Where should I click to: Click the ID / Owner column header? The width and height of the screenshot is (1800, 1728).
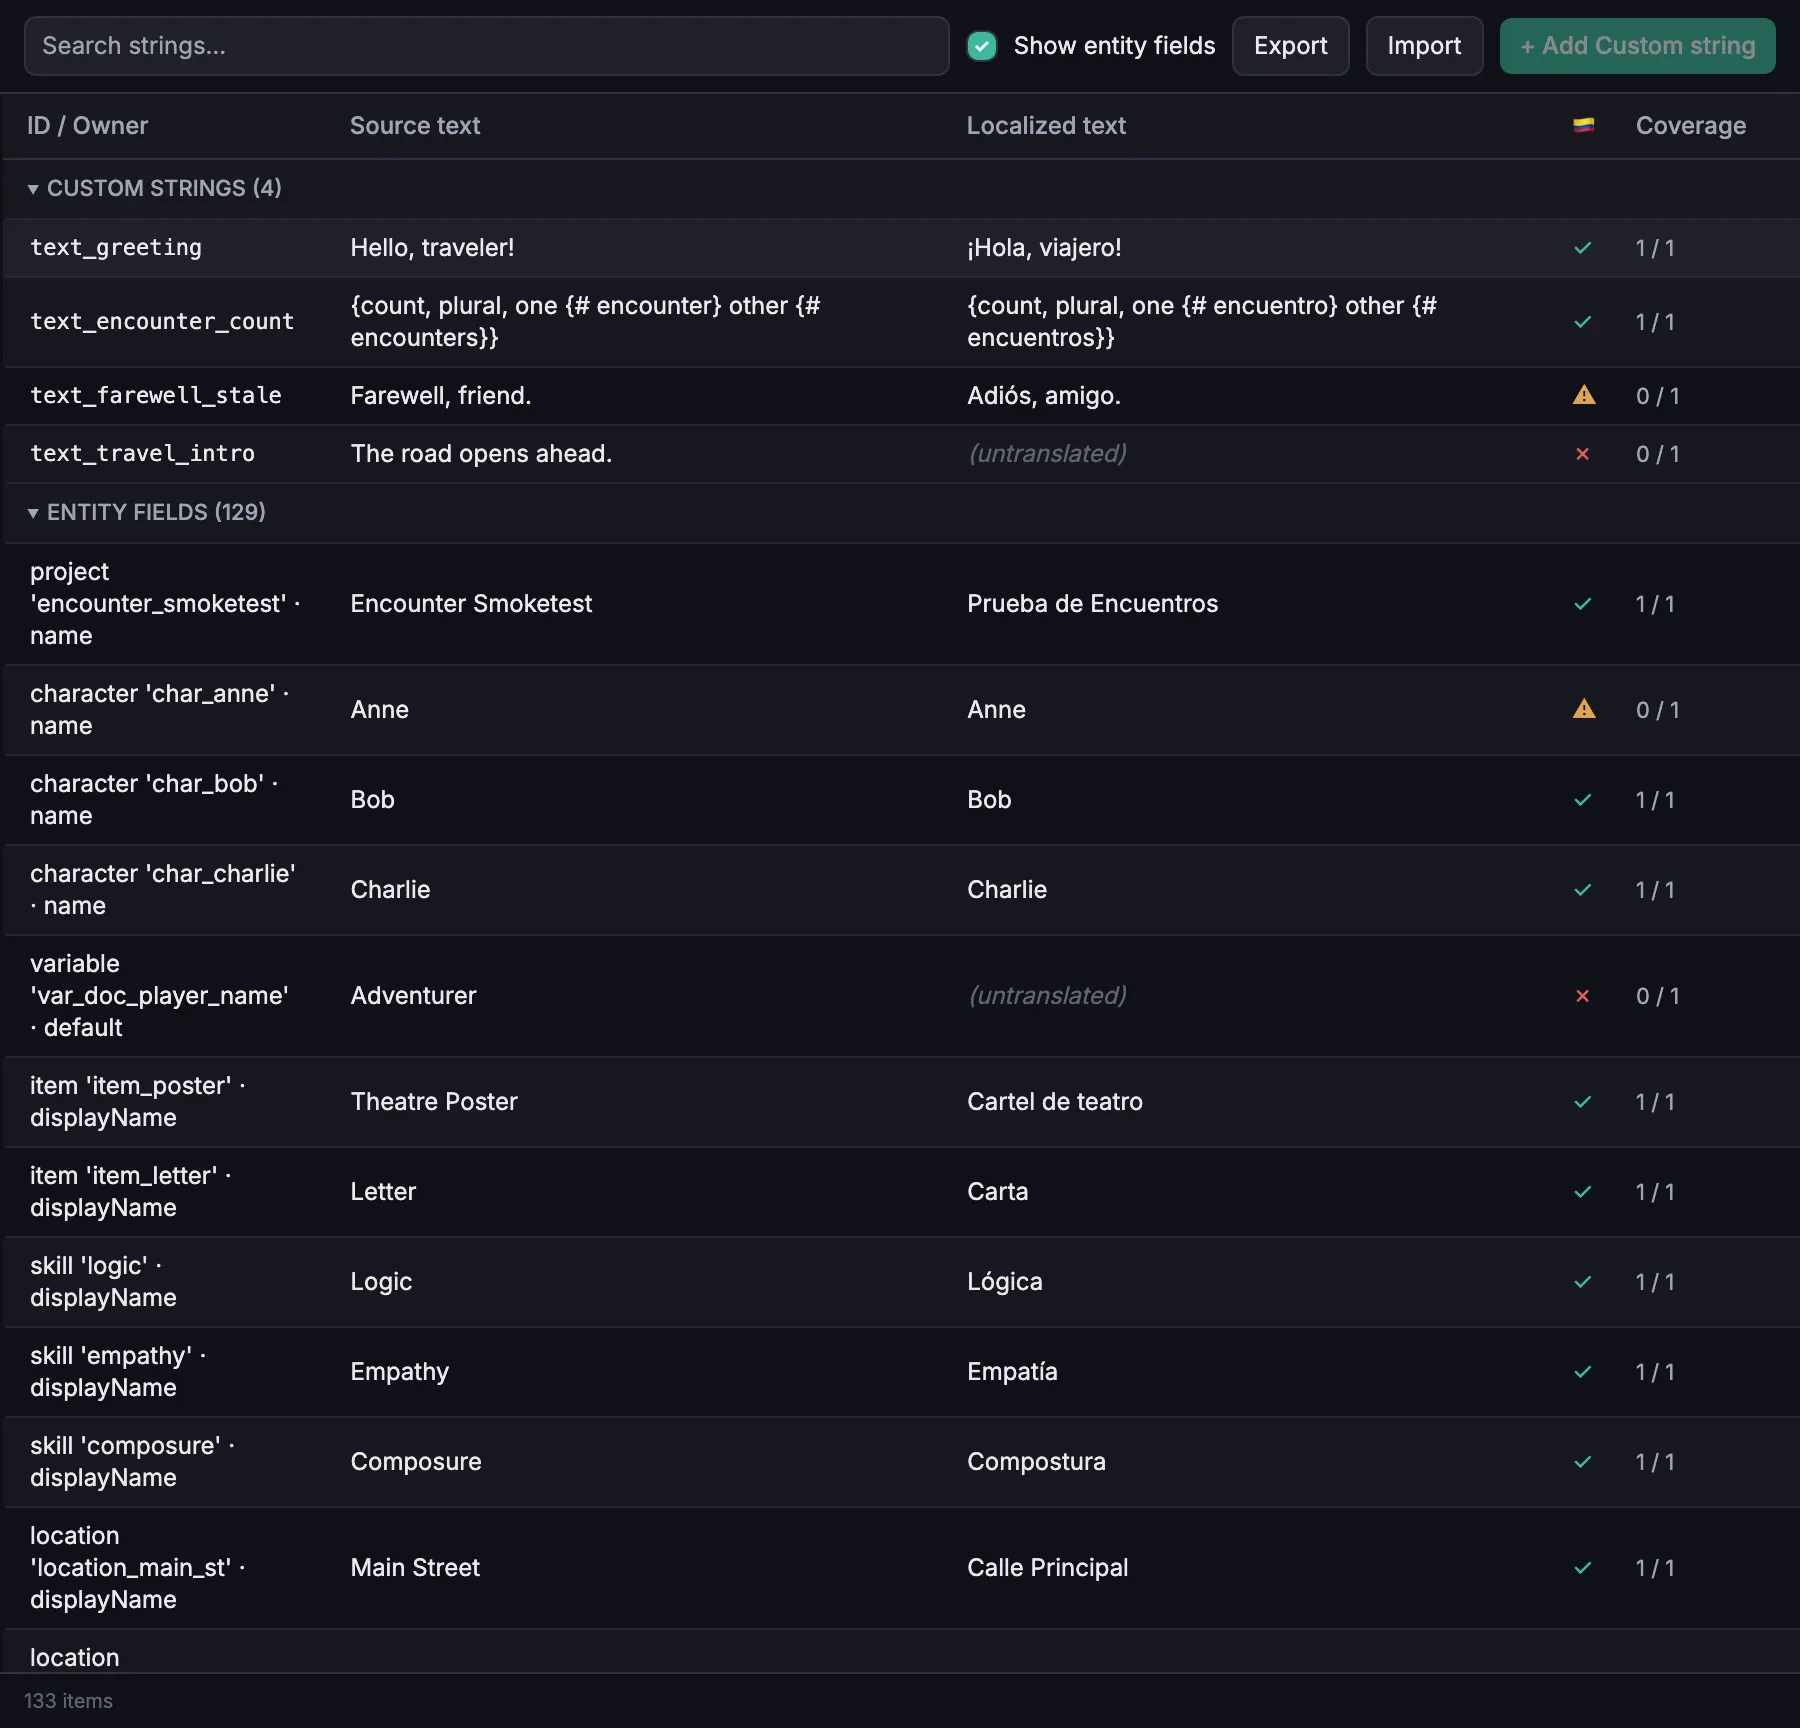pyautogui.click(x=87, y=125)
